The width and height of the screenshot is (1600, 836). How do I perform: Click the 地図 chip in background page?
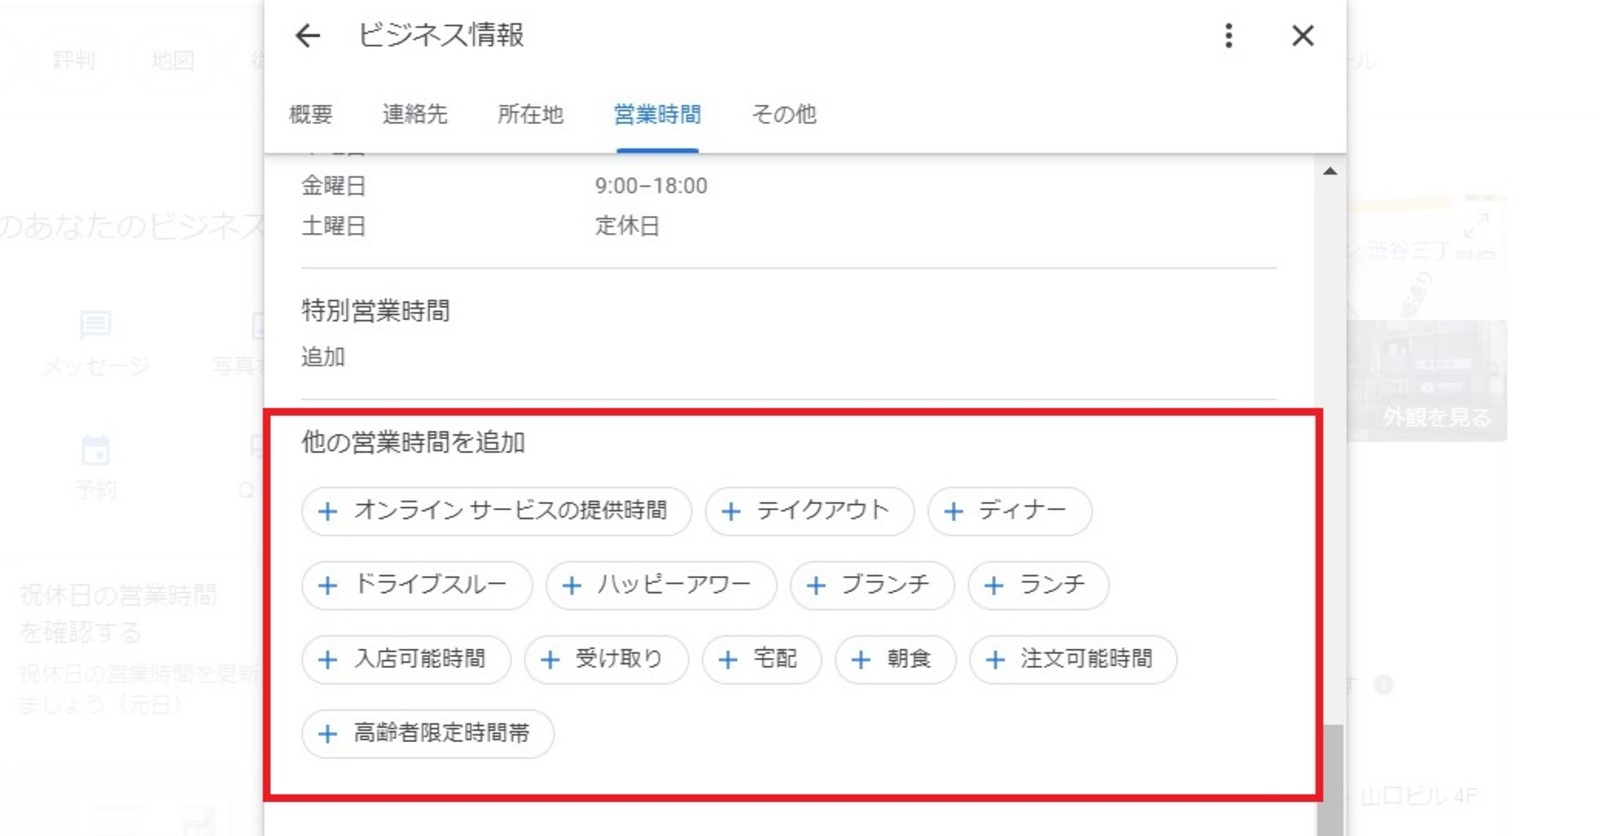173,61
